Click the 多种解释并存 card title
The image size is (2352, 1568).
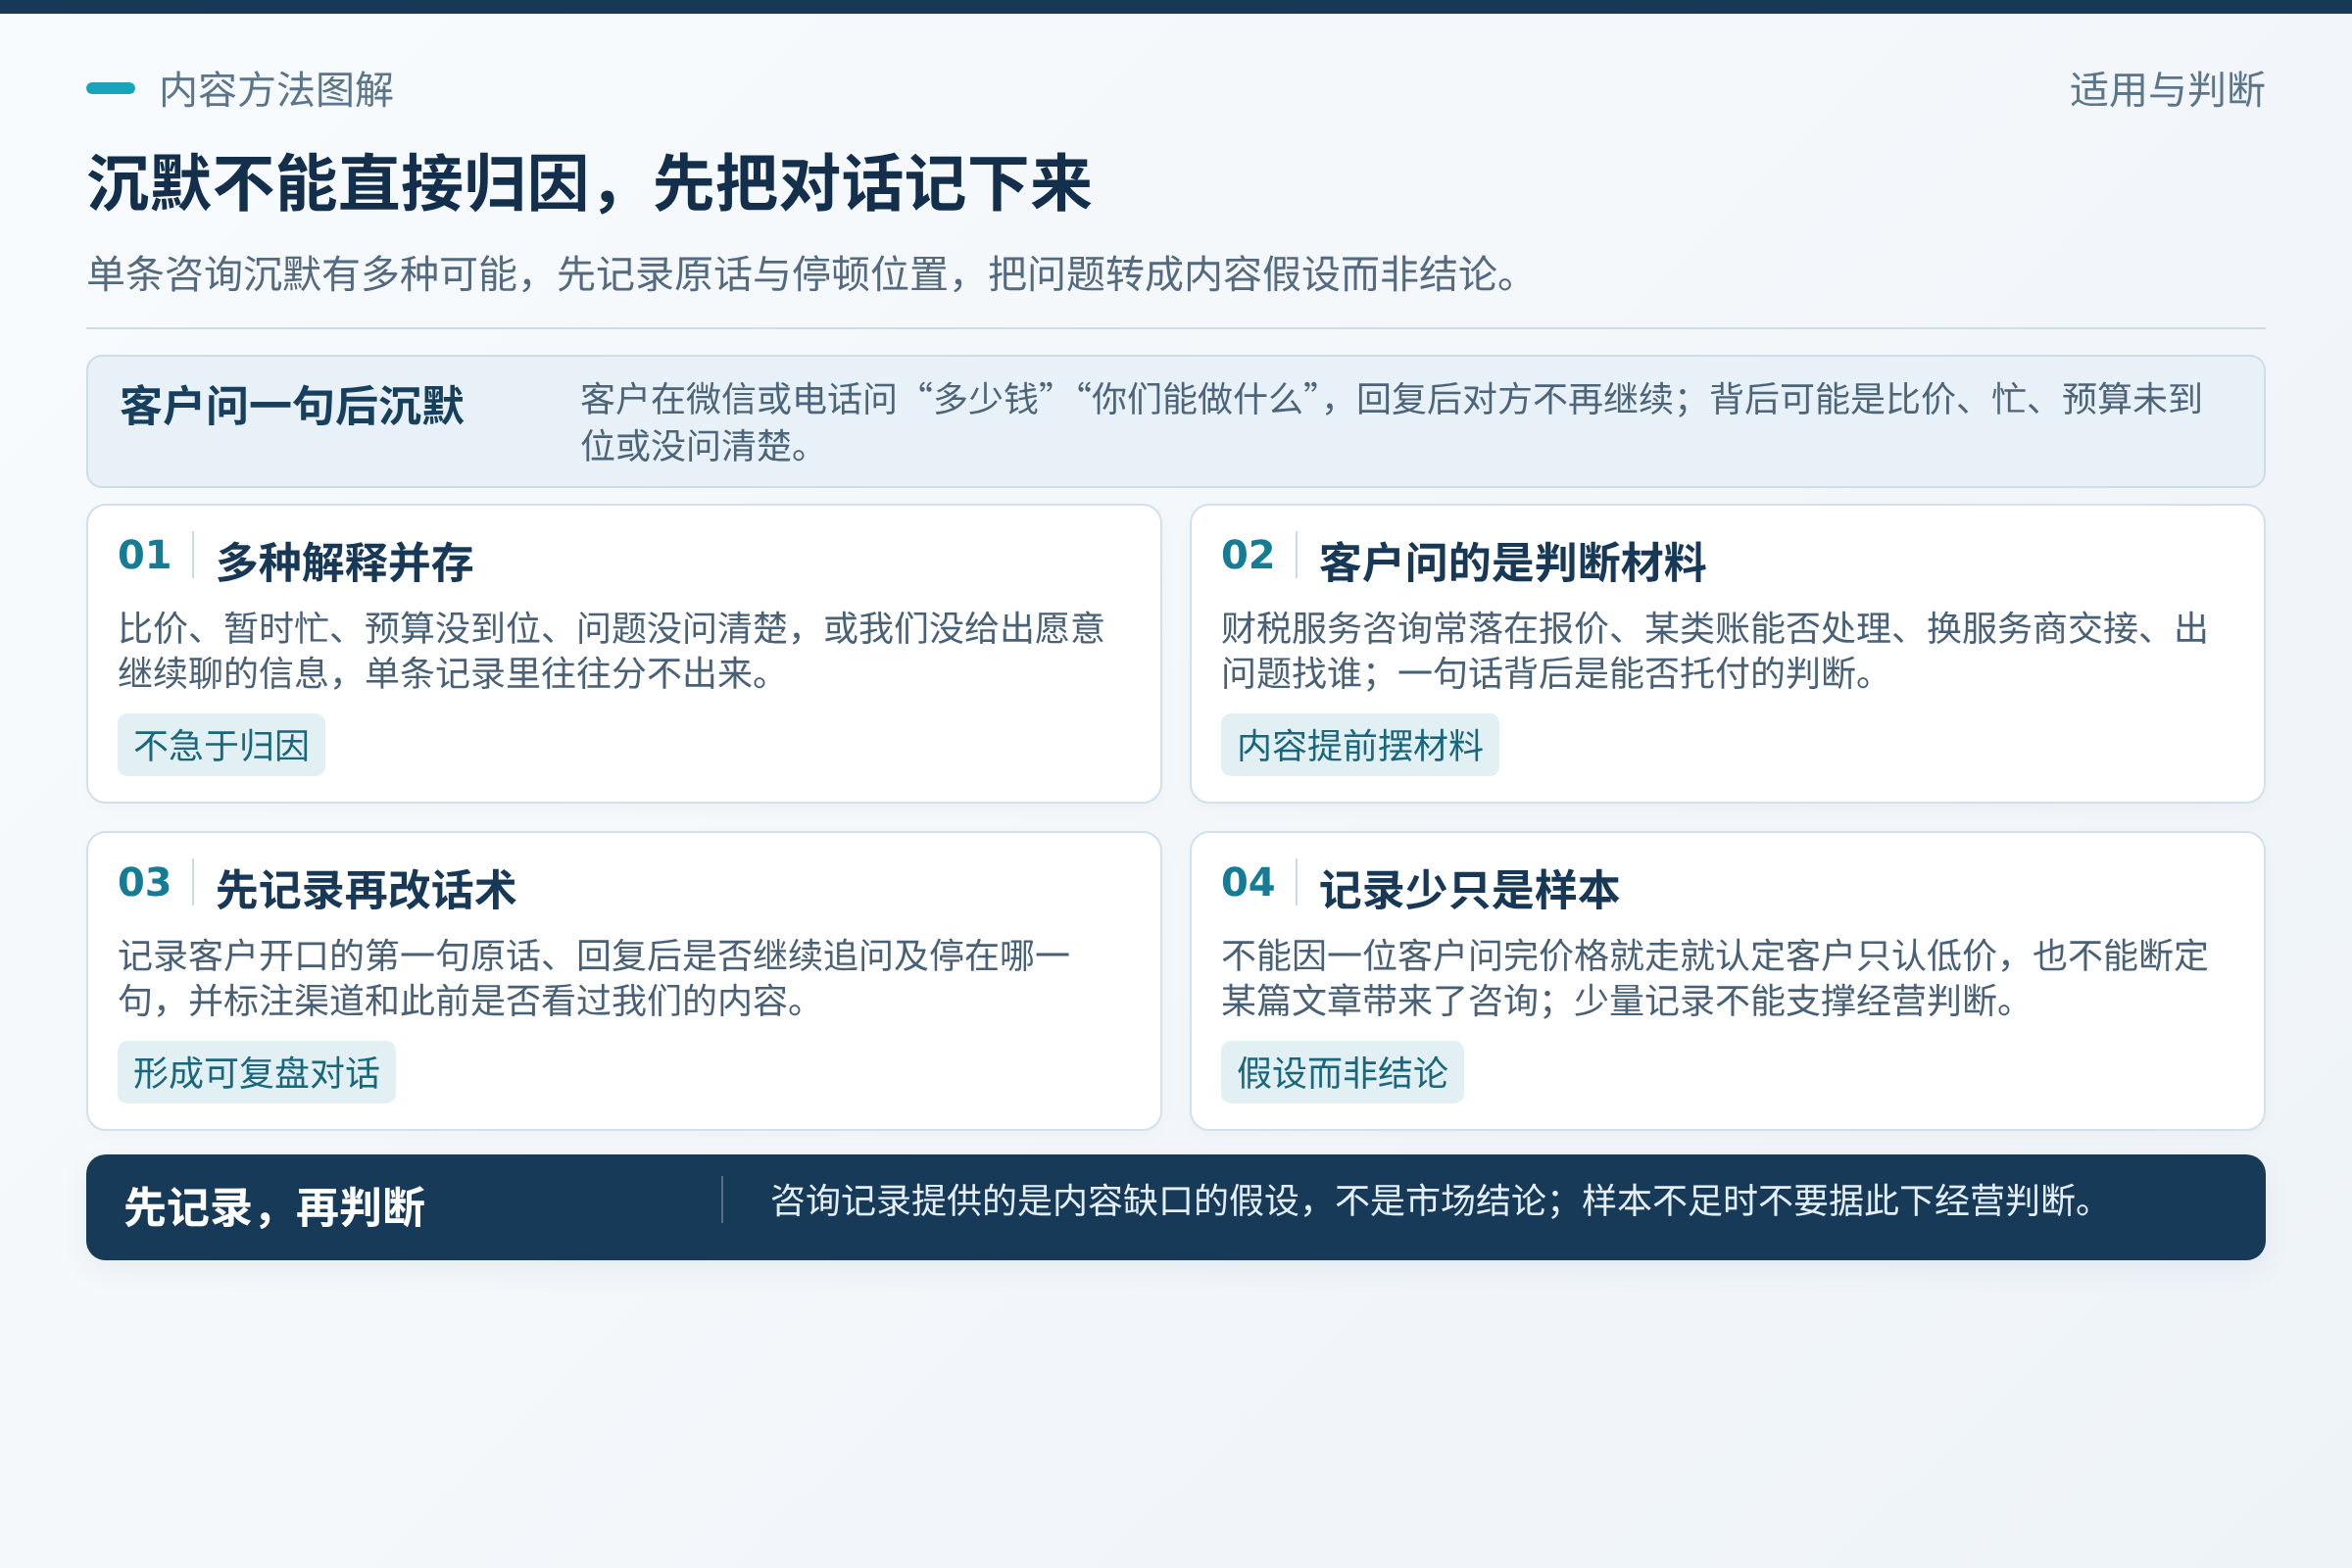click(345, 562)
